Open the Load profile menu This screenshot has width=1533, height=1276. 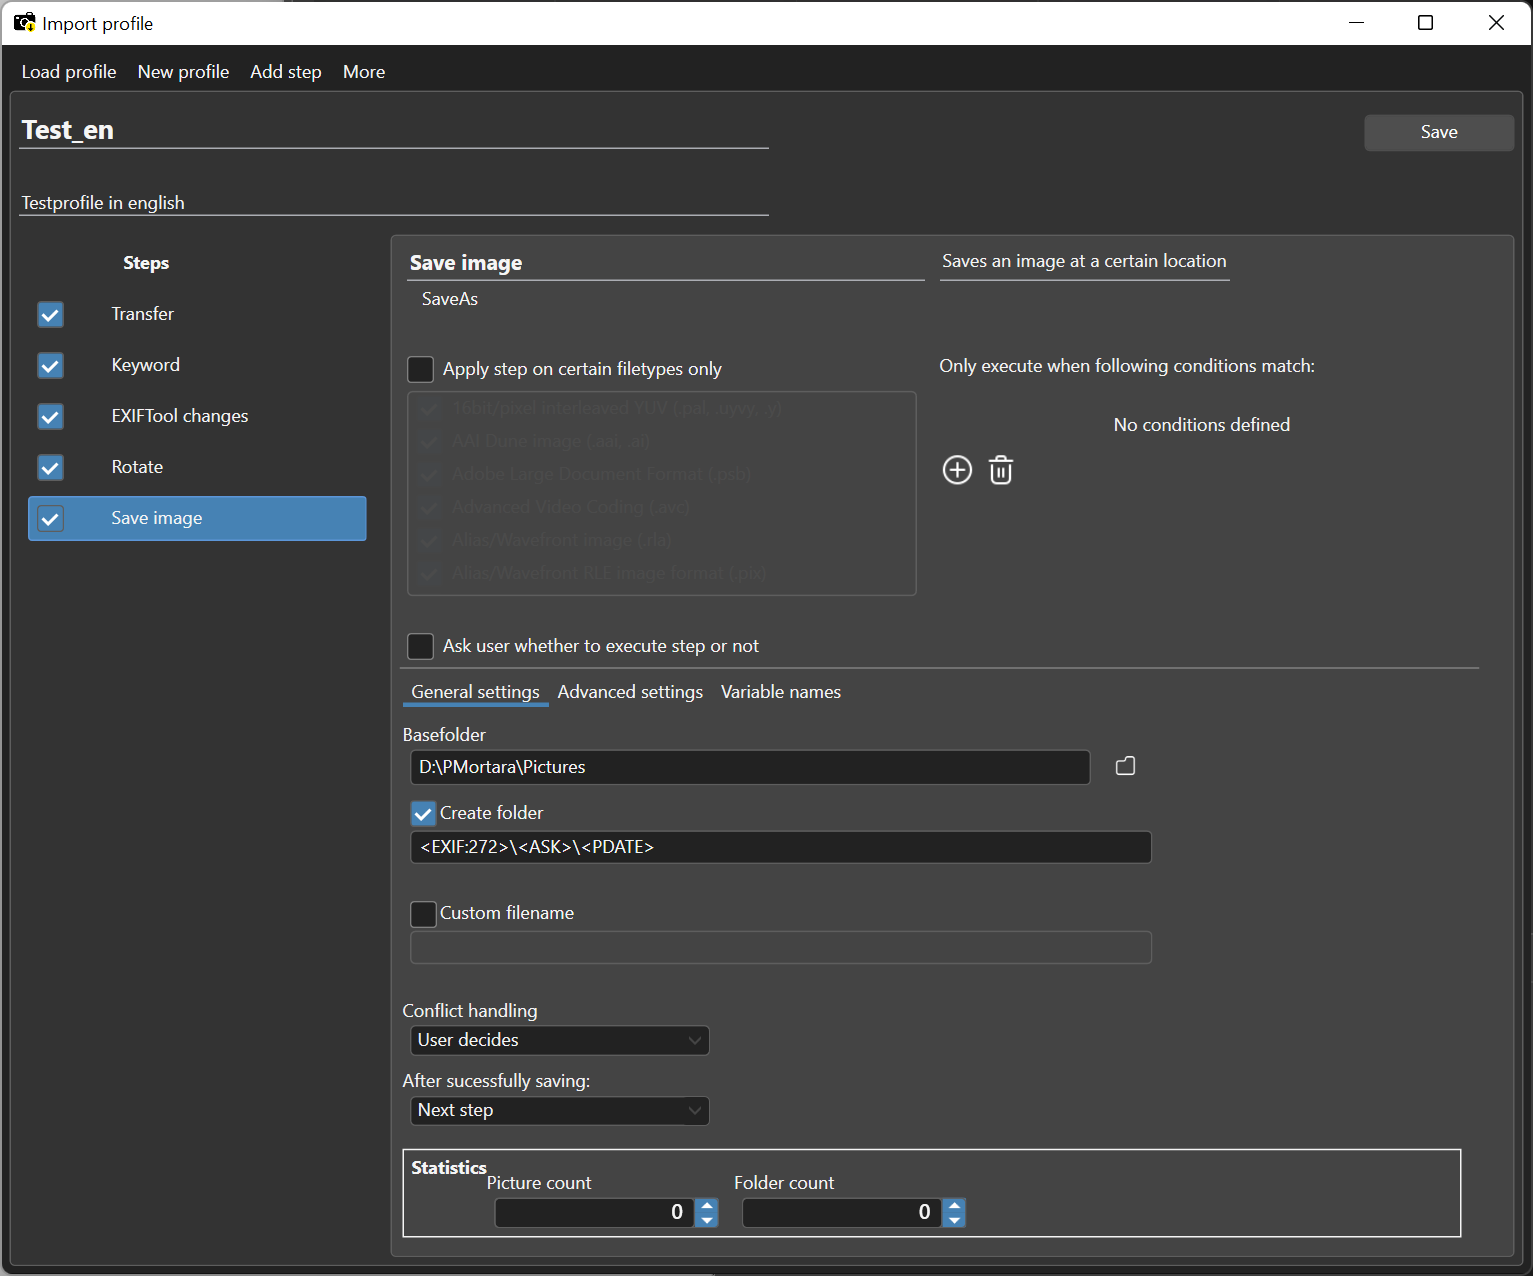[69, 72]
